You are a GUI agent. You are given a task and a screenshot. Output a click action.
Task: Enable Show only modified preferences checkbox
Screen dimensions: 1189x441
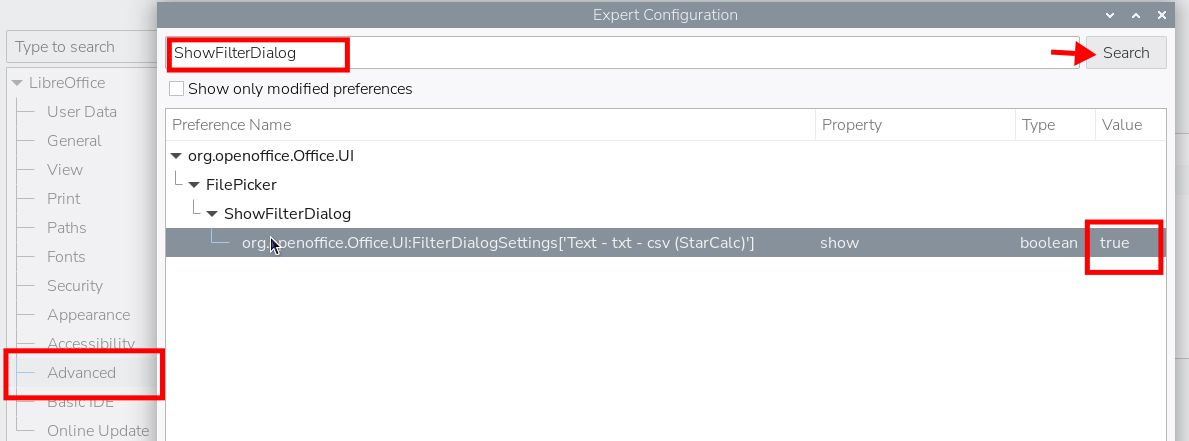tap(177, 89)
